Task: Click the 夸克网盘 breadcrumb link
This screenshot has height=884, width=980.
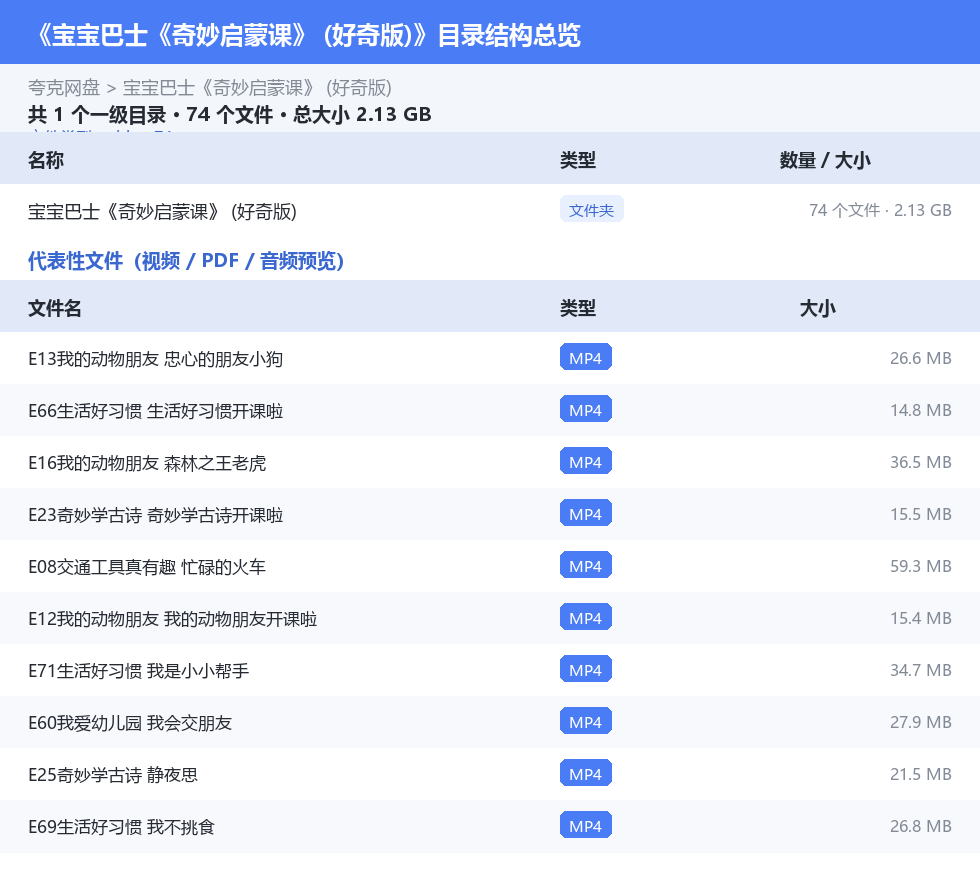Action: tap(64, 88)
